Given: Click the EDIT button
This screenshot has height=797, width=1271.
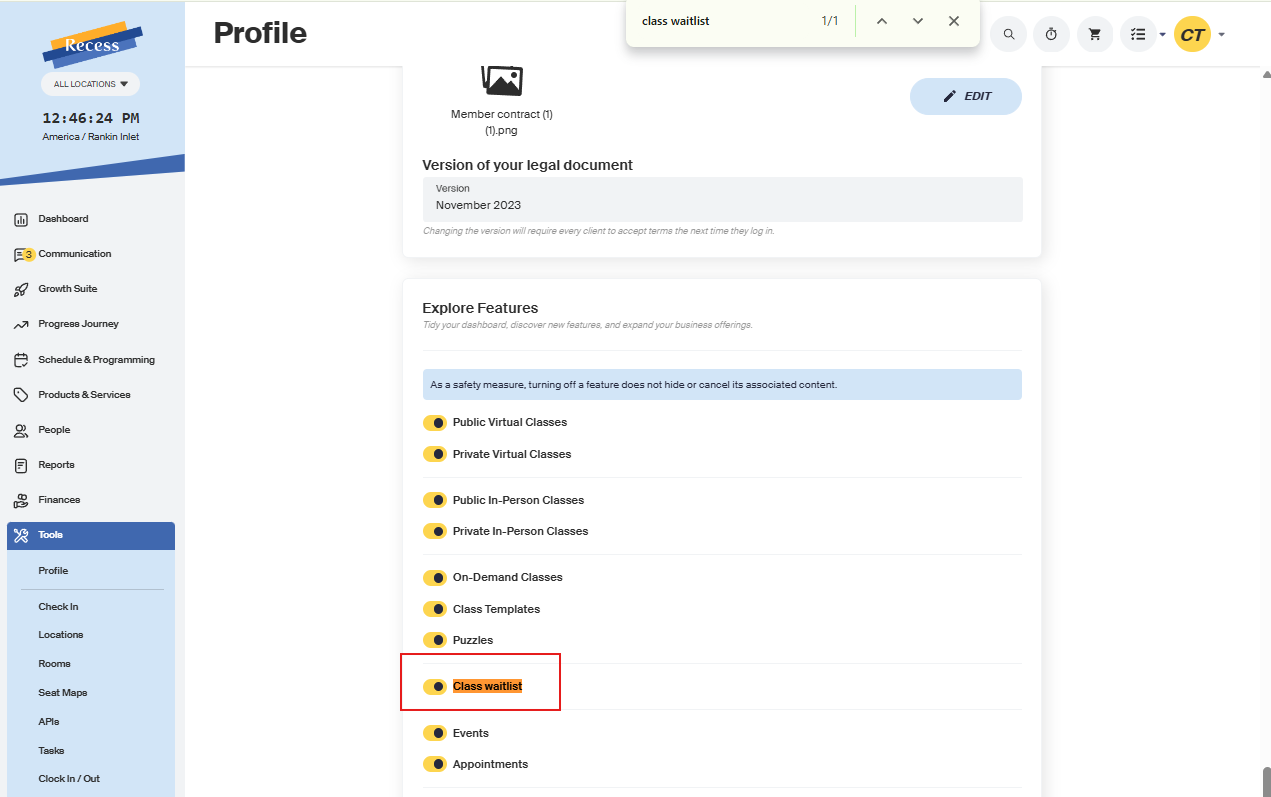Looking at the screenshot, I should coord(966,96).
